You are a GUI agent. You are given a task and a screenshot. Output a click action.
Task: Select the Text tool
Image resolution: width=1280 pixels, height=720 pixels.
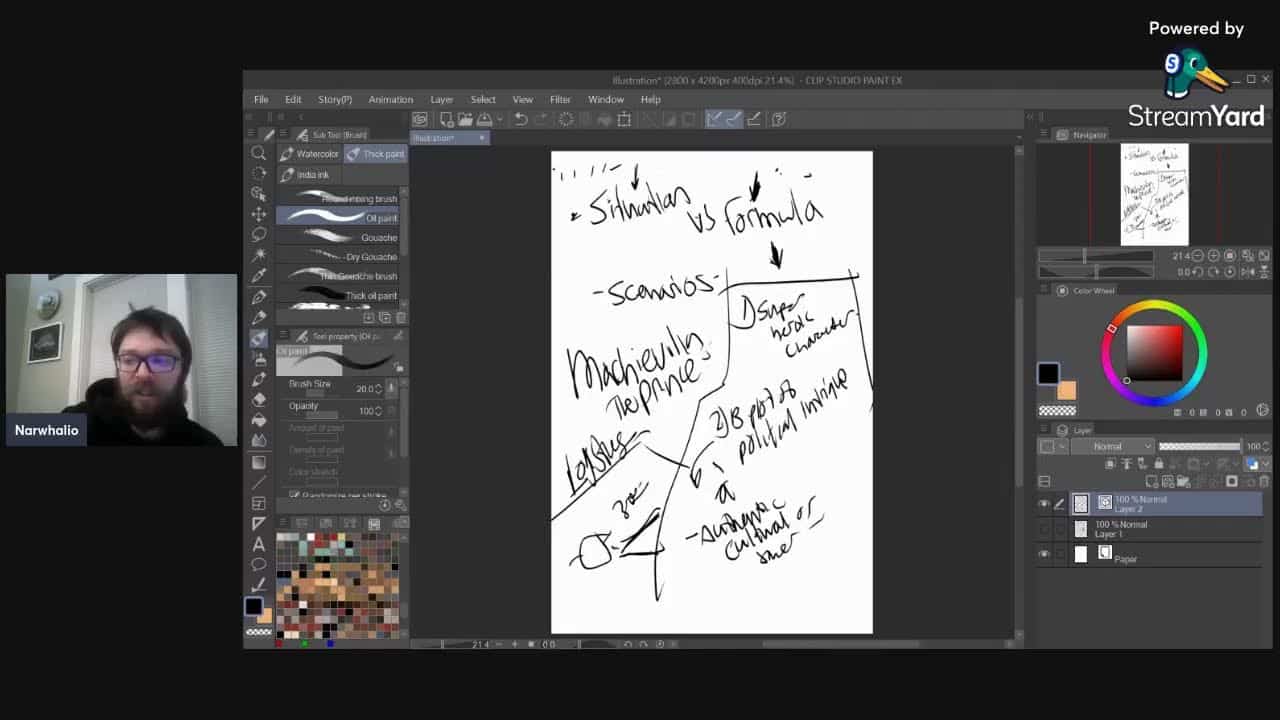(x=259, y=544)
